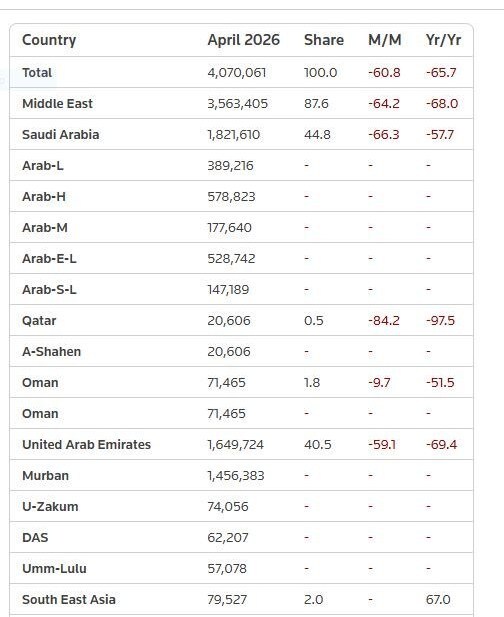504x617 pixels.
Task: Click the Country column header
Action: 49,40
